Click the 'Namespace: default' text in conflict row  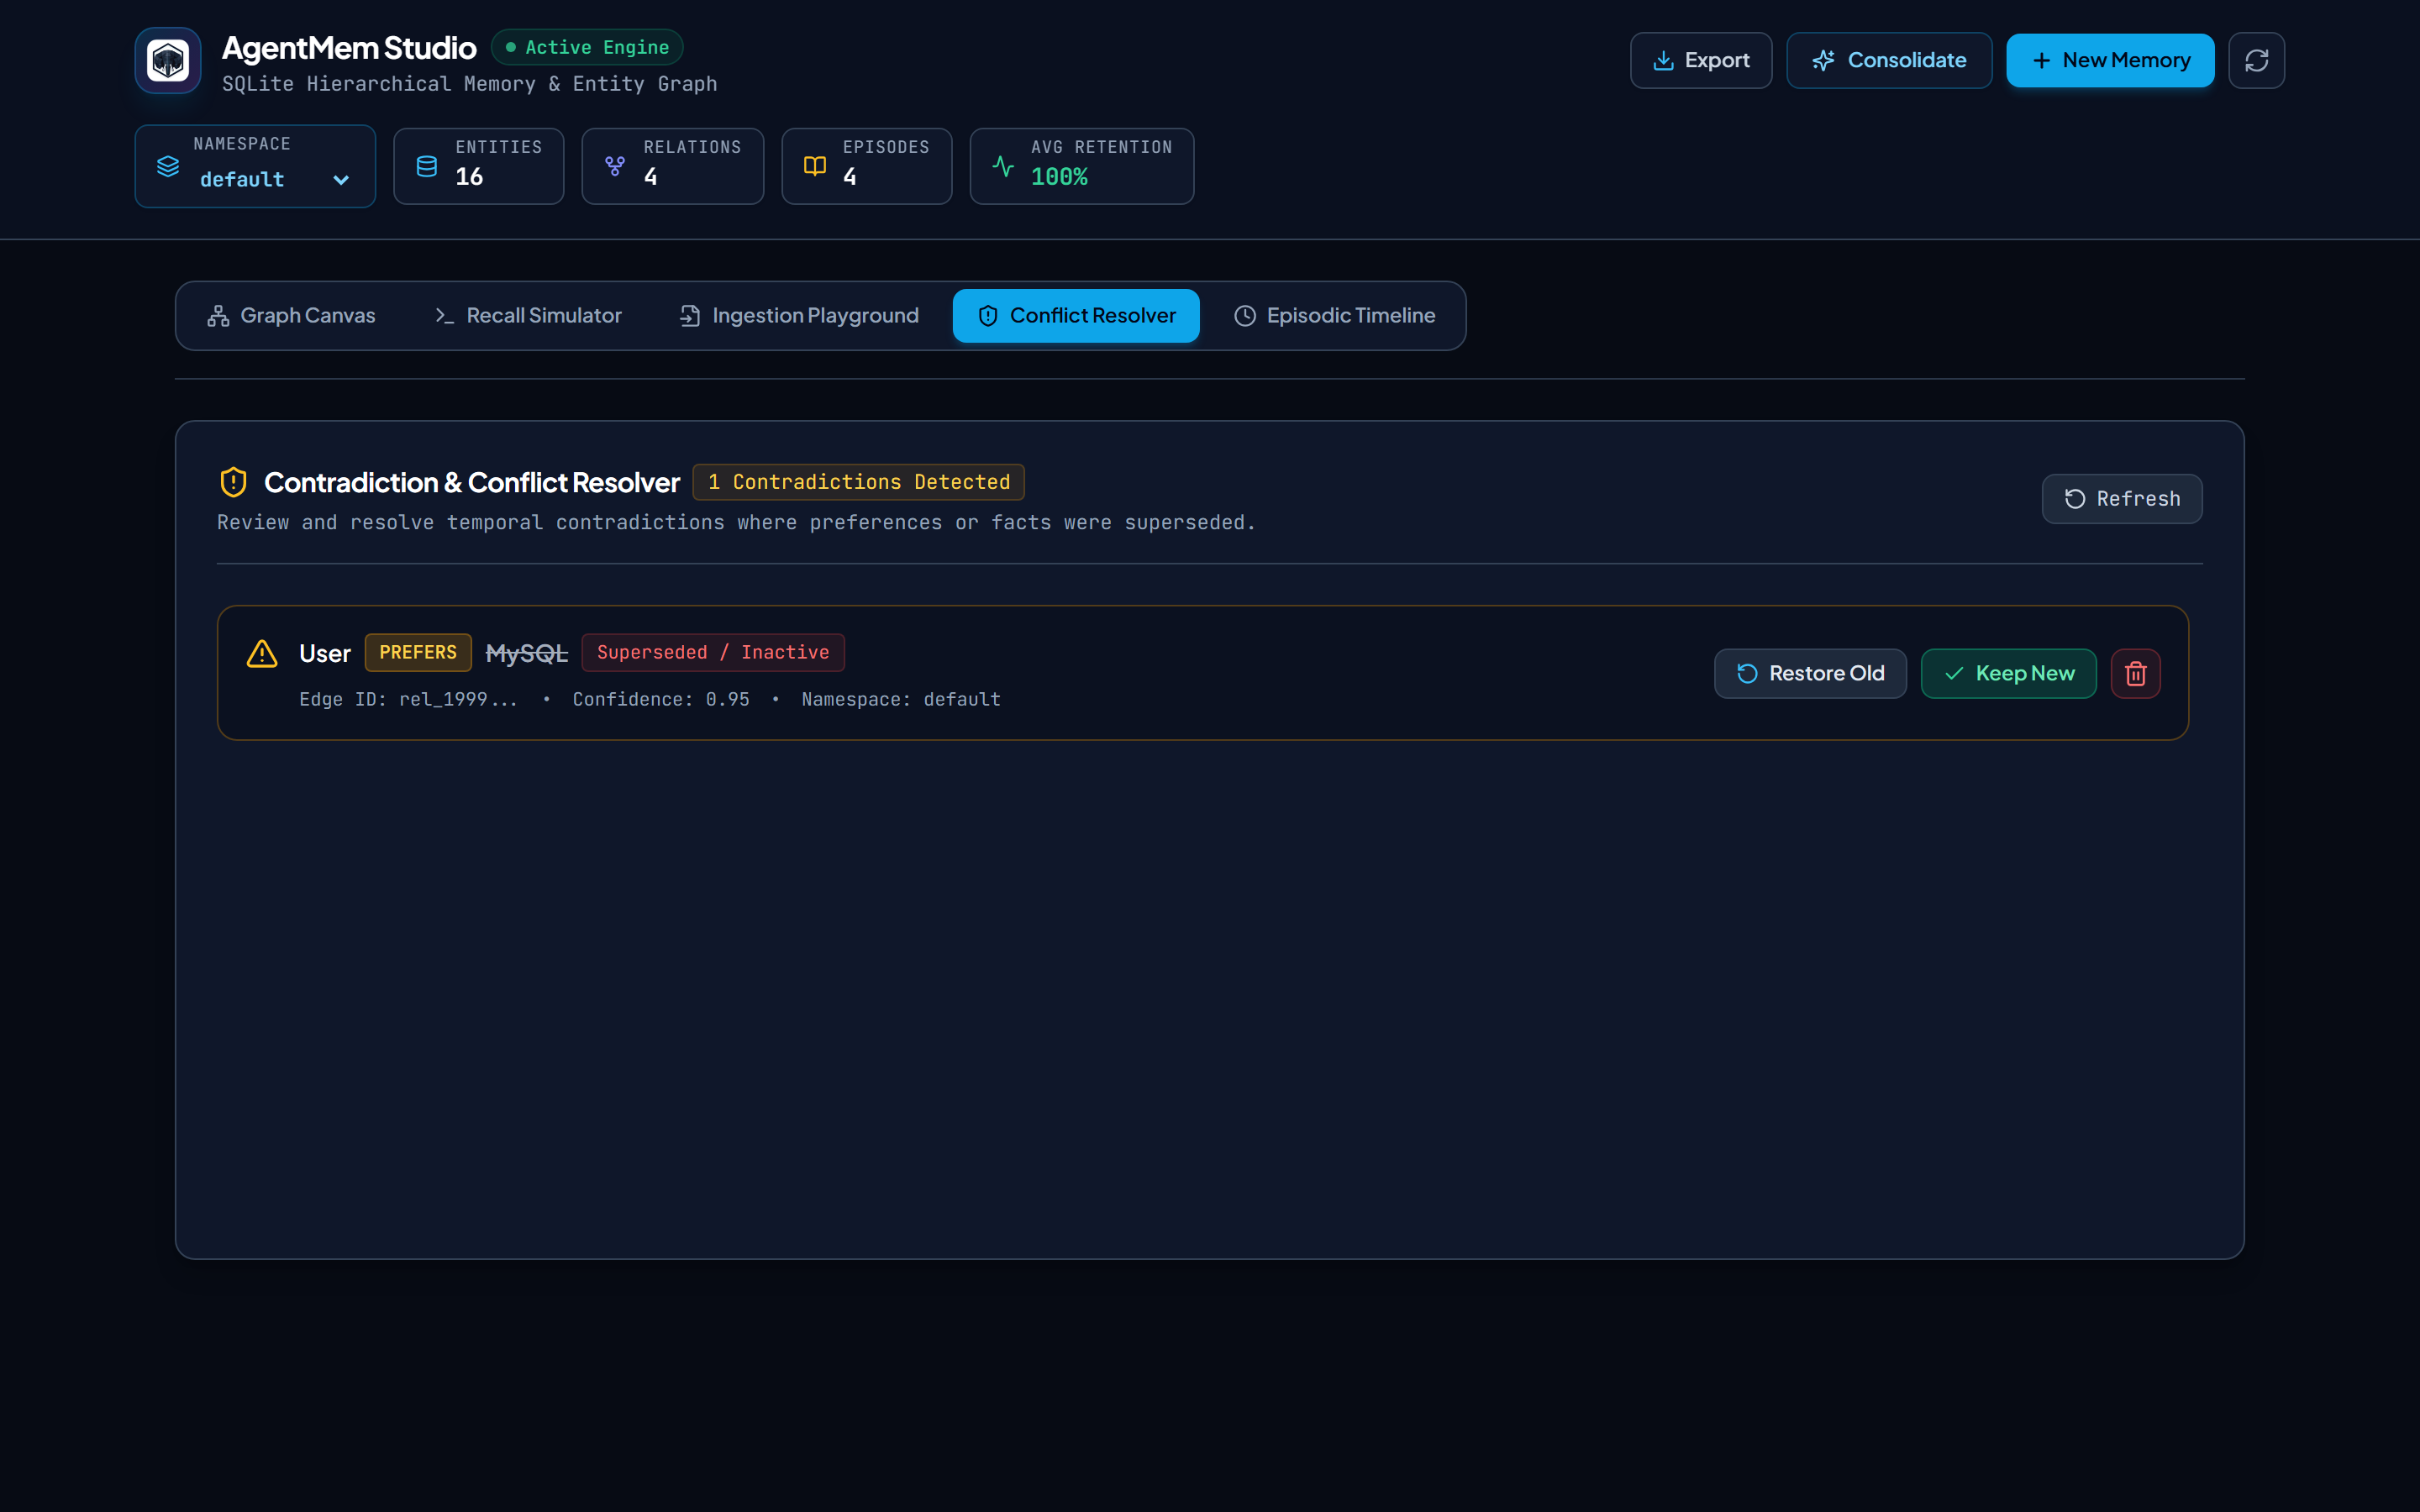901,699
